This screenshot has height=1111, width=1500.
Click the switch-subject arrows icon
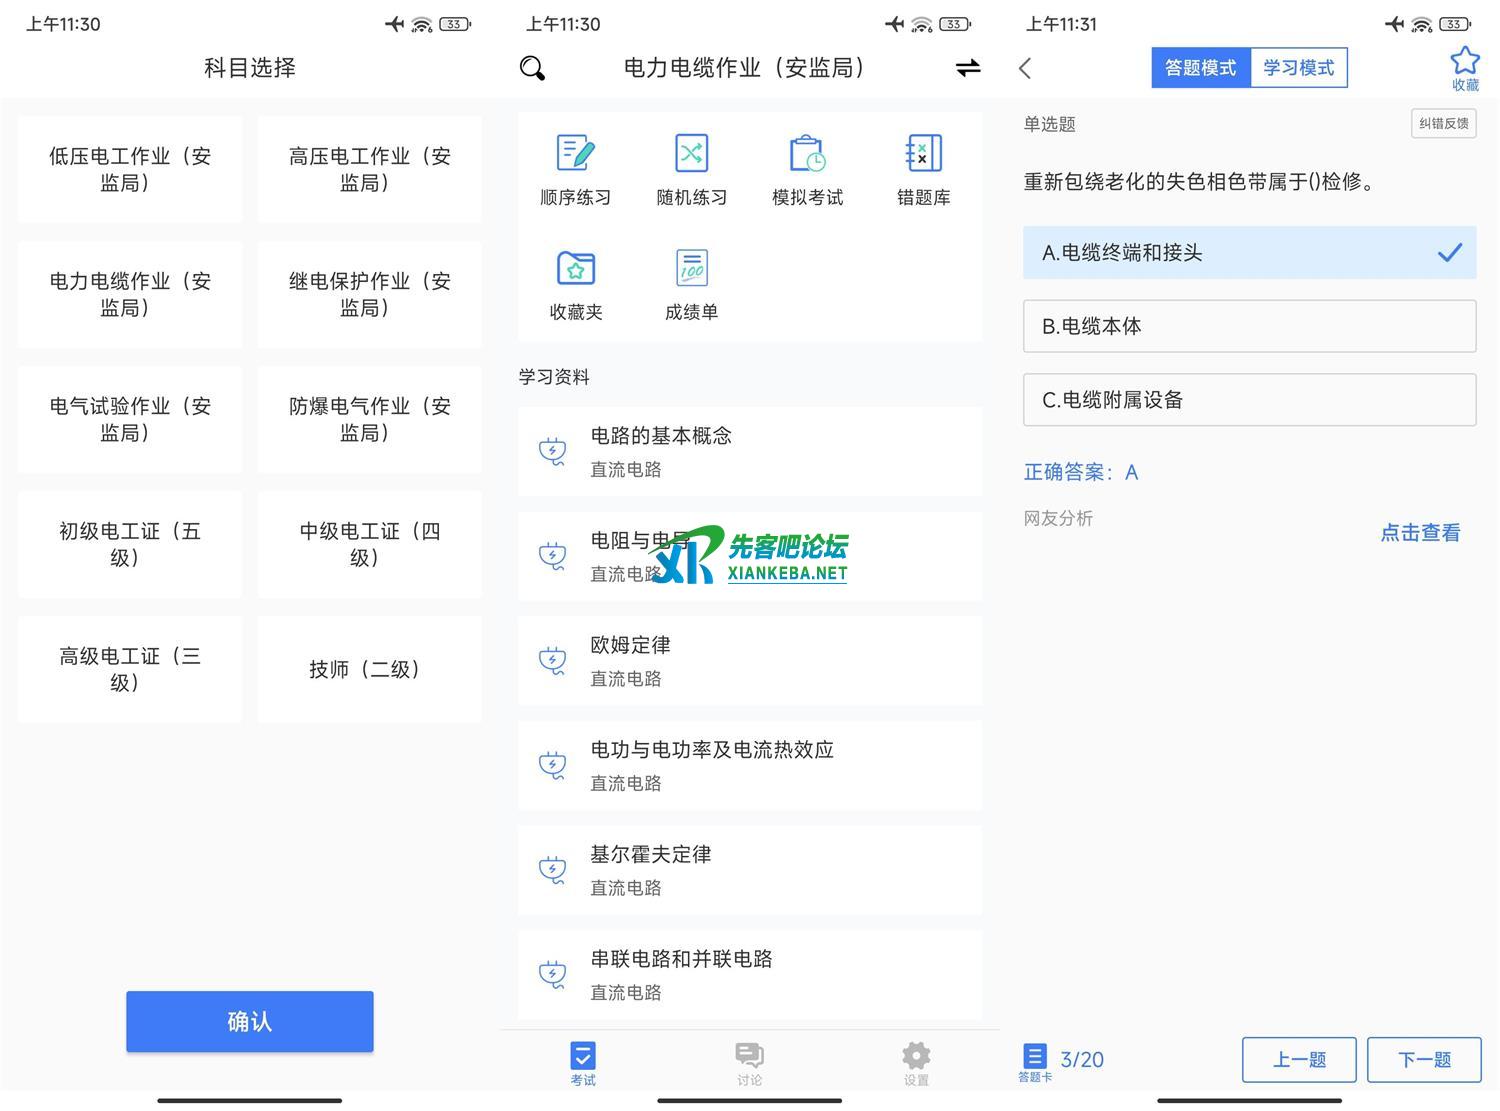point(967,68)
